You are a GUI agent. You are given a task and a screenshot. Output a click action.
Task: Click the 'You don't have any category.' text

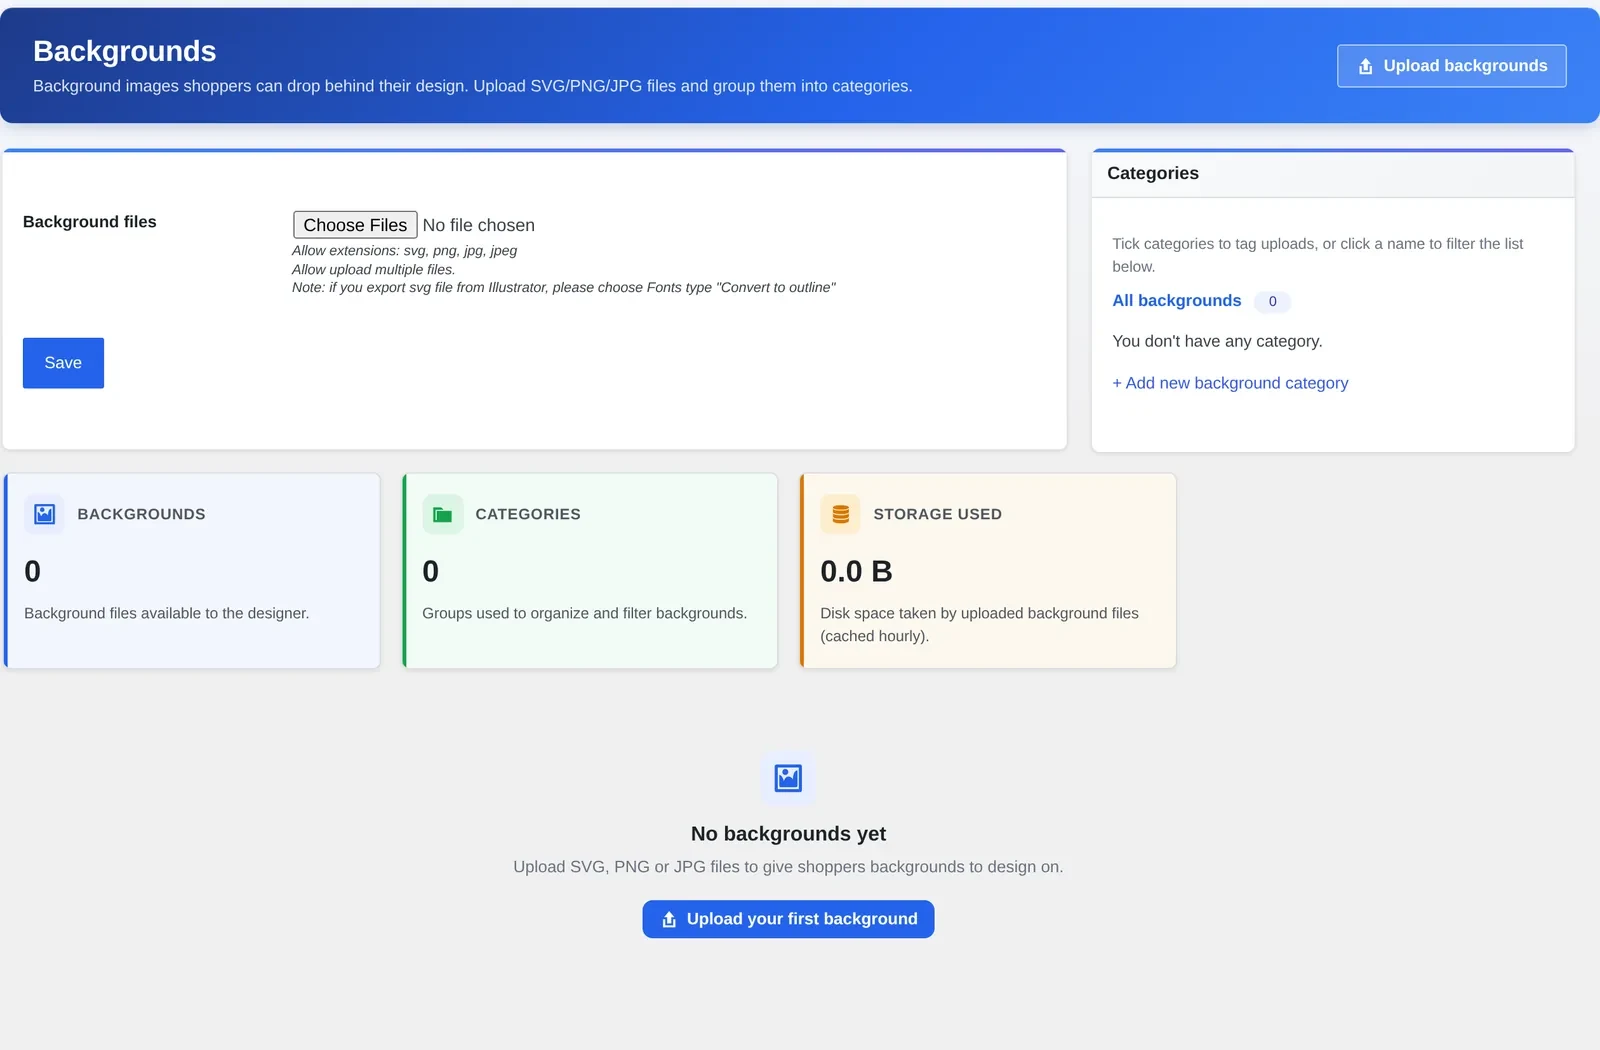tap(1217, 341)
